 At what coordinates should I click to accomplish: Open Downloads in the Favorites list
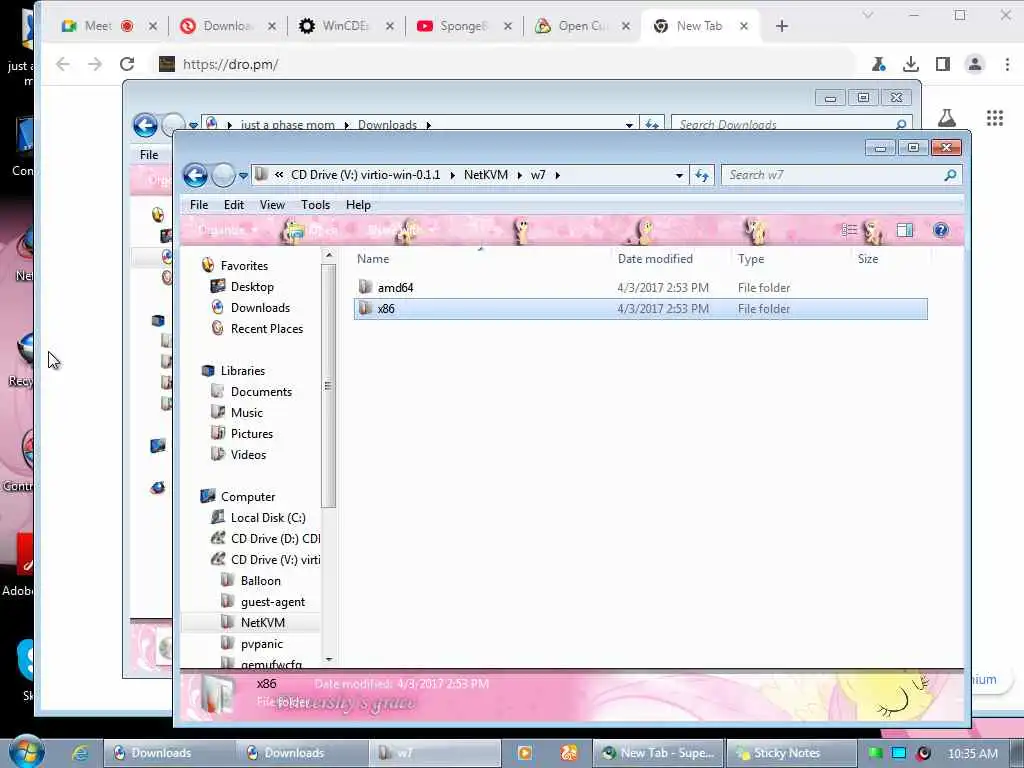[x=260, y=308]
